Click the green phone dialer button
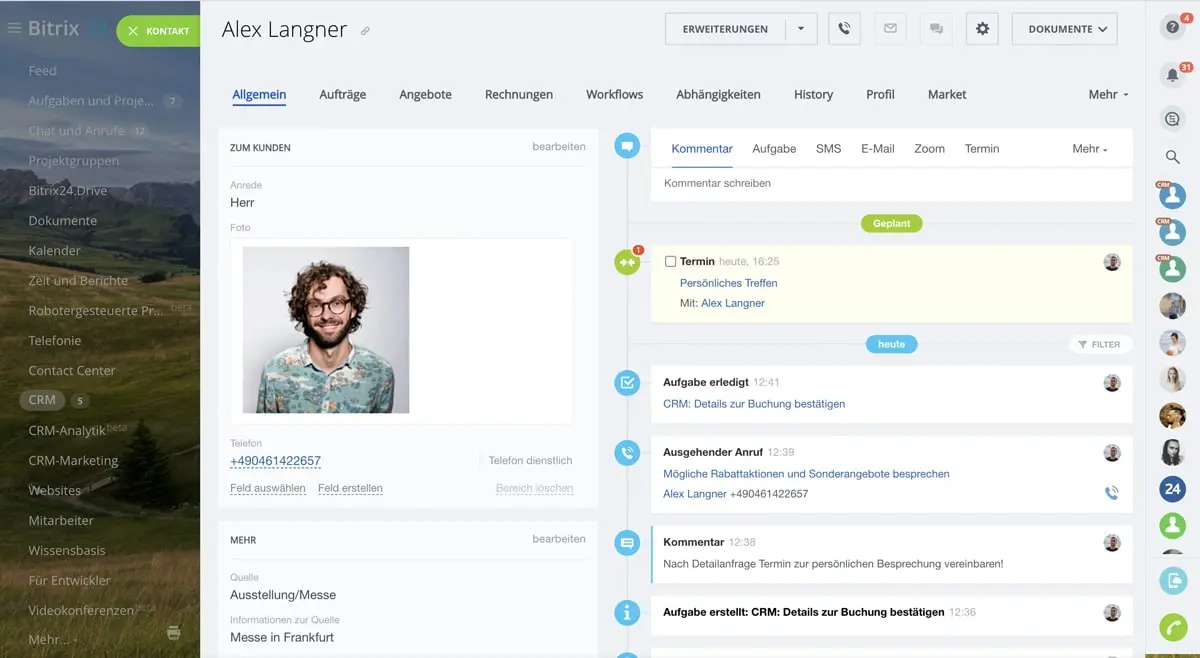Screen dimensions: 1200x658 tap(1173, 627)
